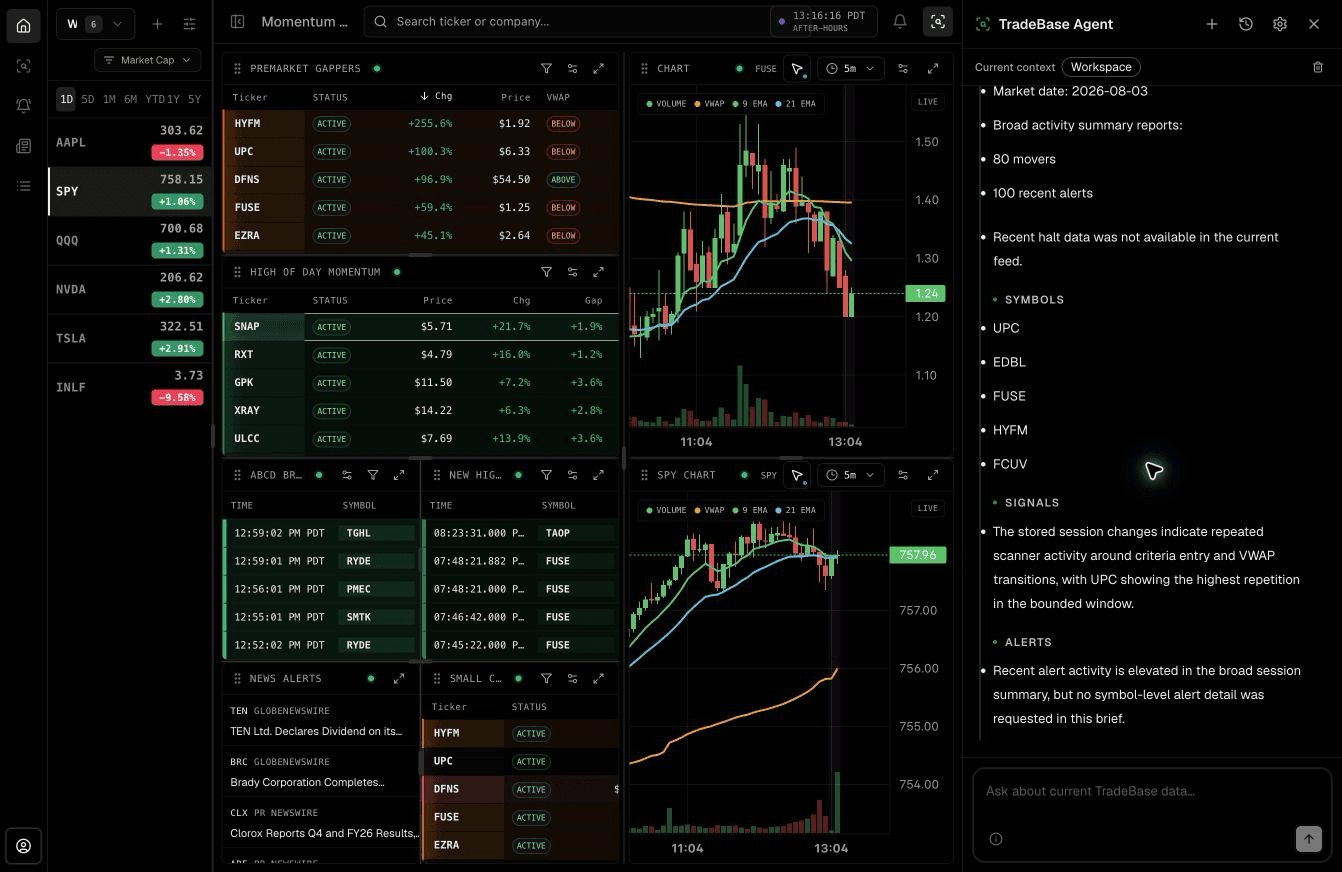Select the 1M range tab

109,99
